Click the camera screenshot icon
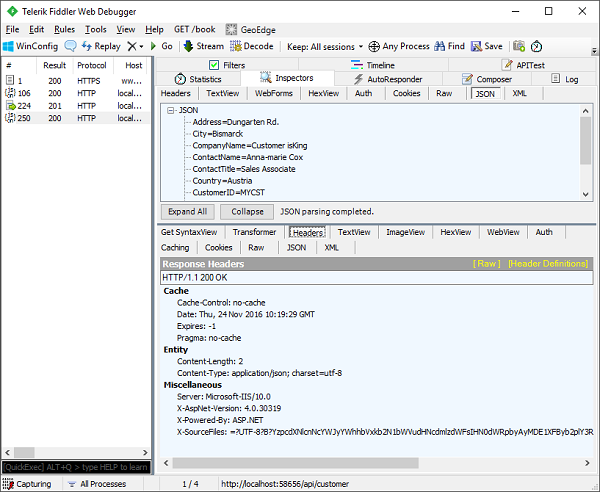 [519, 46]
